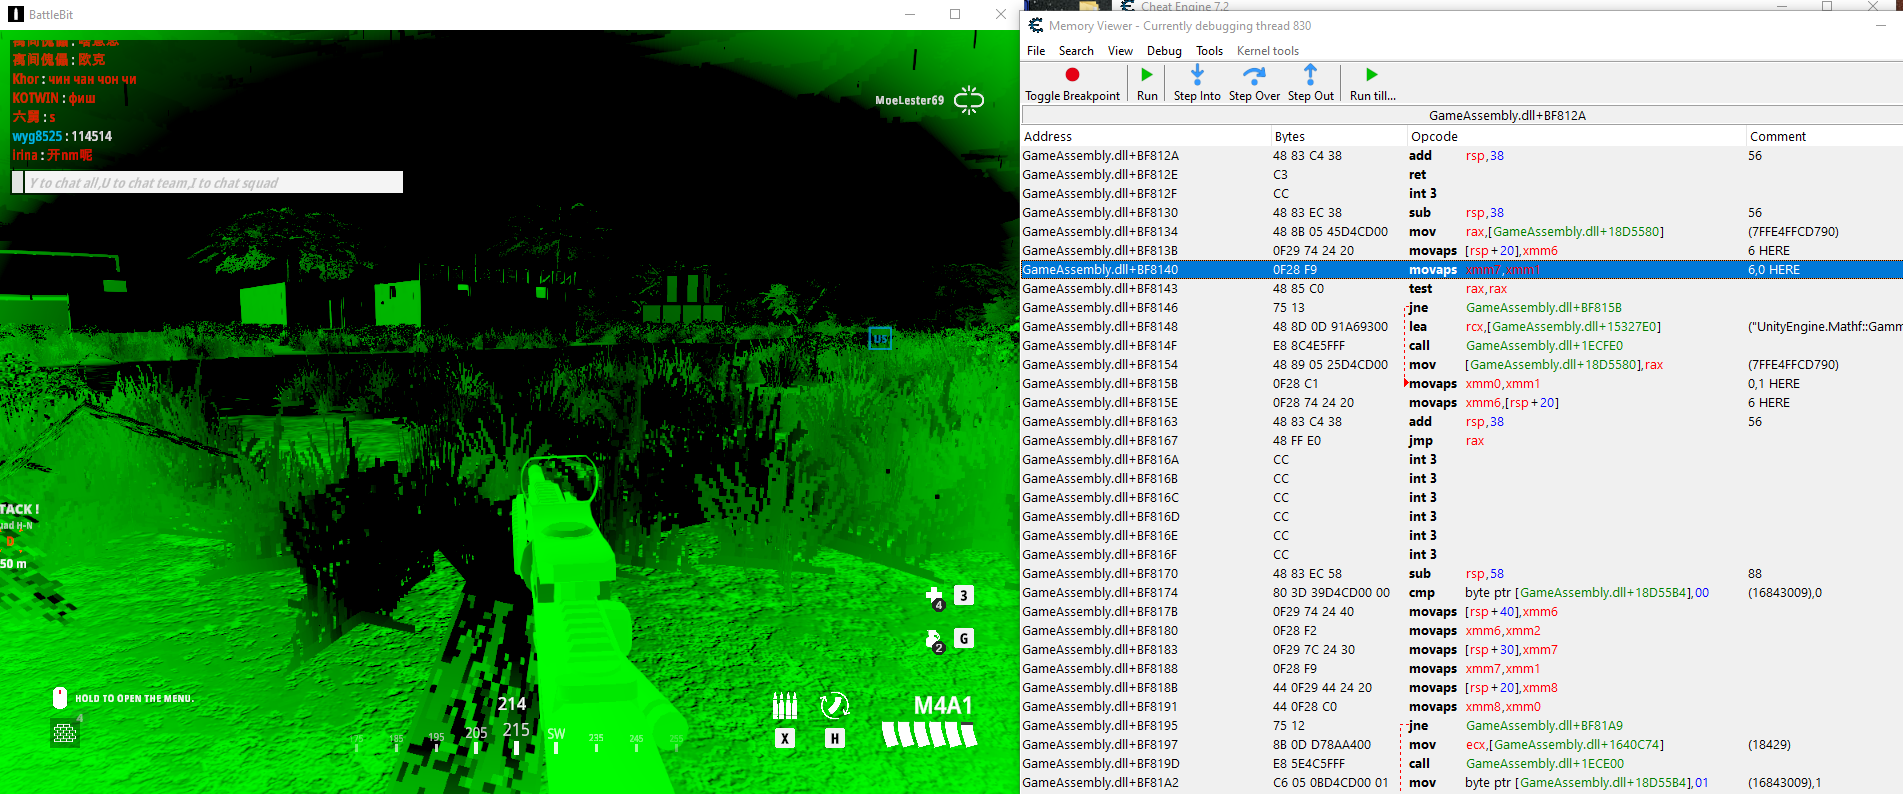
Task: Click the Run till... toolbar icon
Action: (1372, 74)
